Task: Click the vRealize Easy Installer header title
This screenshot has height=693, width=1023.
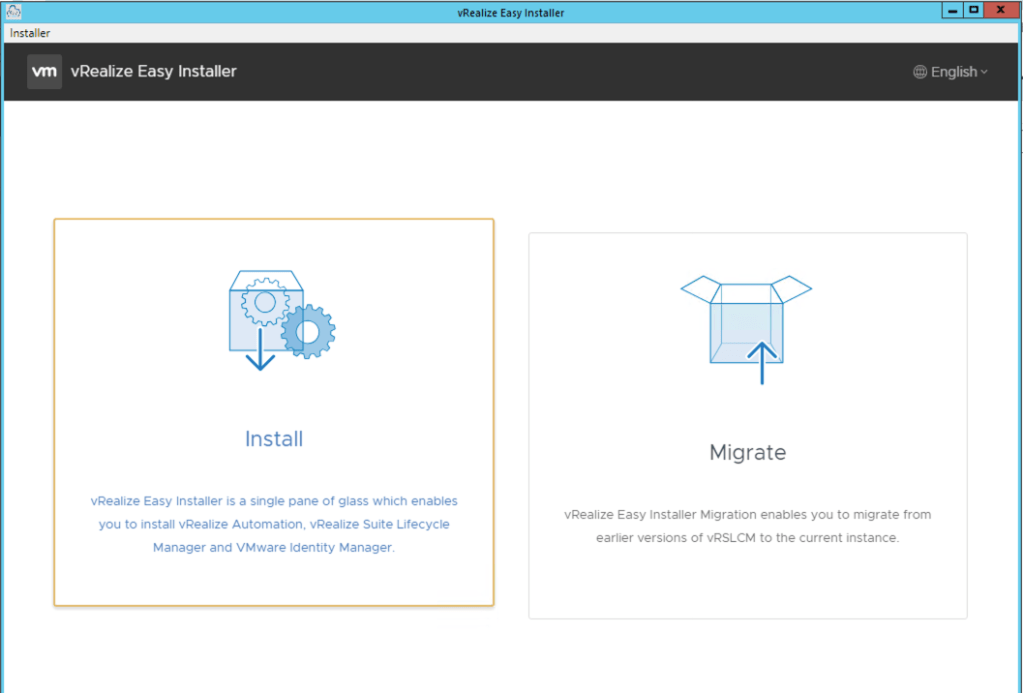Action: 154,72
